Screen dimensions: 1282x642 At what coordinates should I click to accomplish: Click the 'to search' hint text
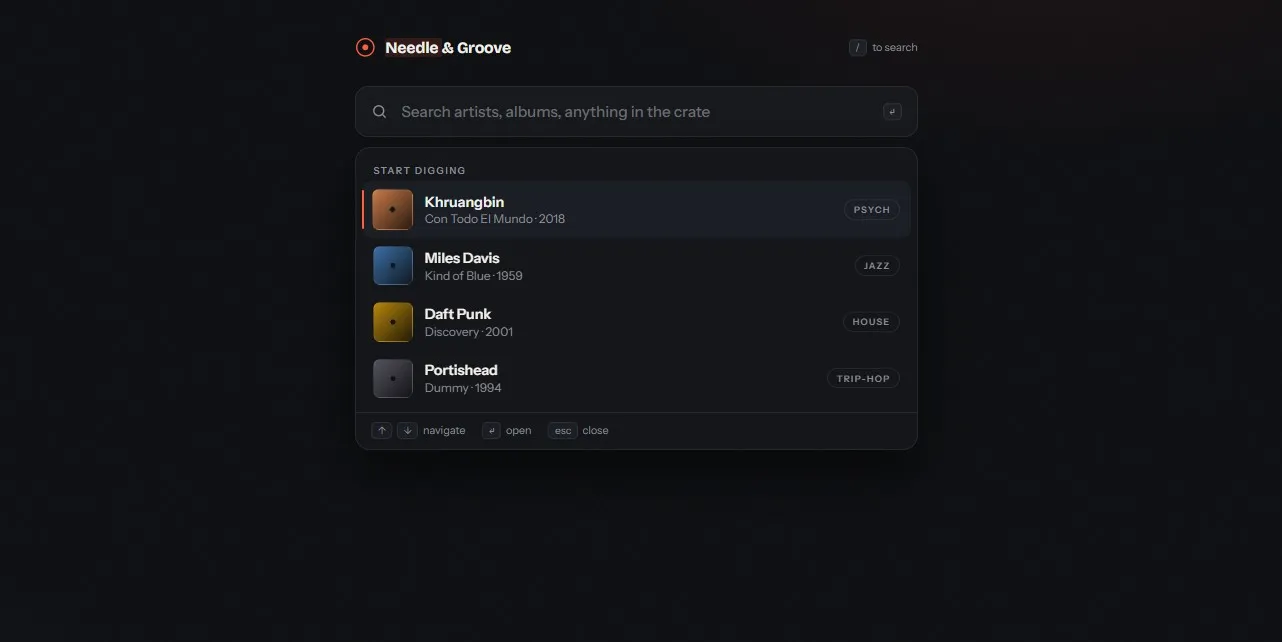[x=895, y=47]
